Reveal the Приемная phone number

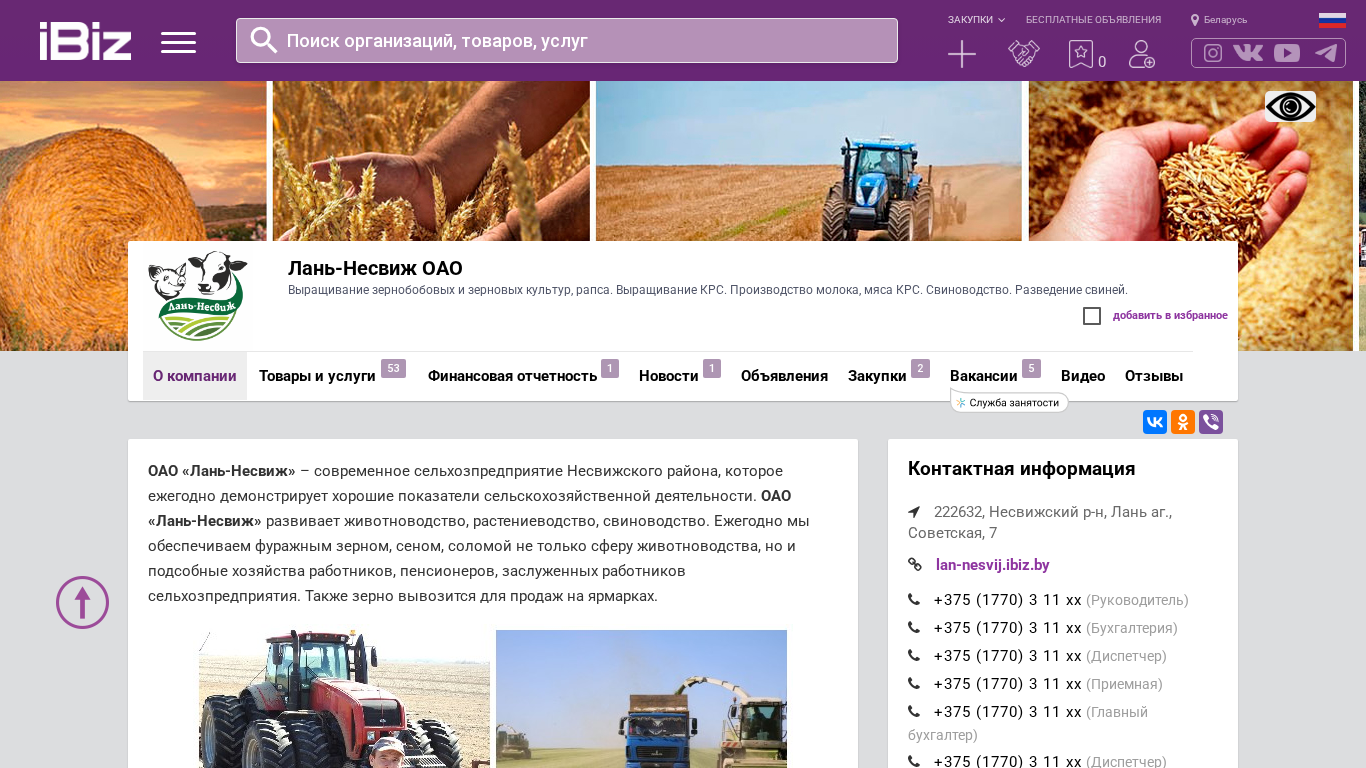(1007, 684)
